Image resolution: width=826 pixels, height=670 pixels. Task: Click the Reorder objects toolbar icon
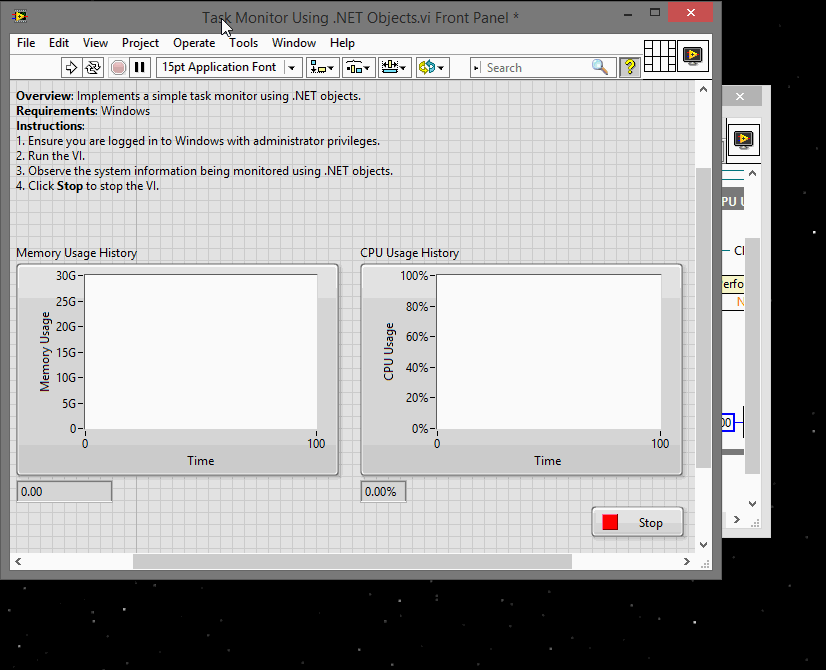click(430, 67)
